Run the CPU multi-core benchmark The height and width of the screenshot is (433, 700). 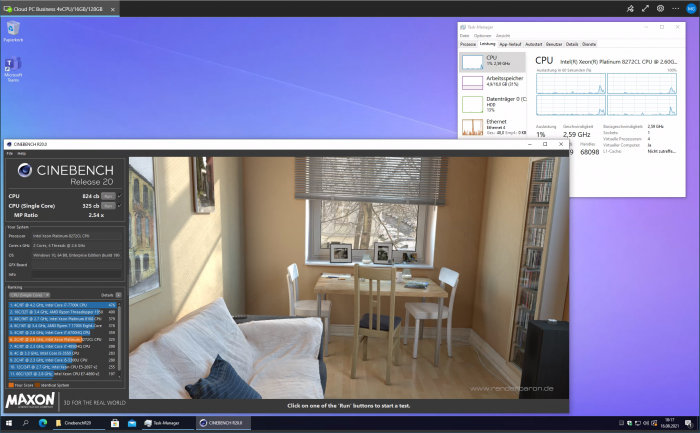tap(108, 196)
